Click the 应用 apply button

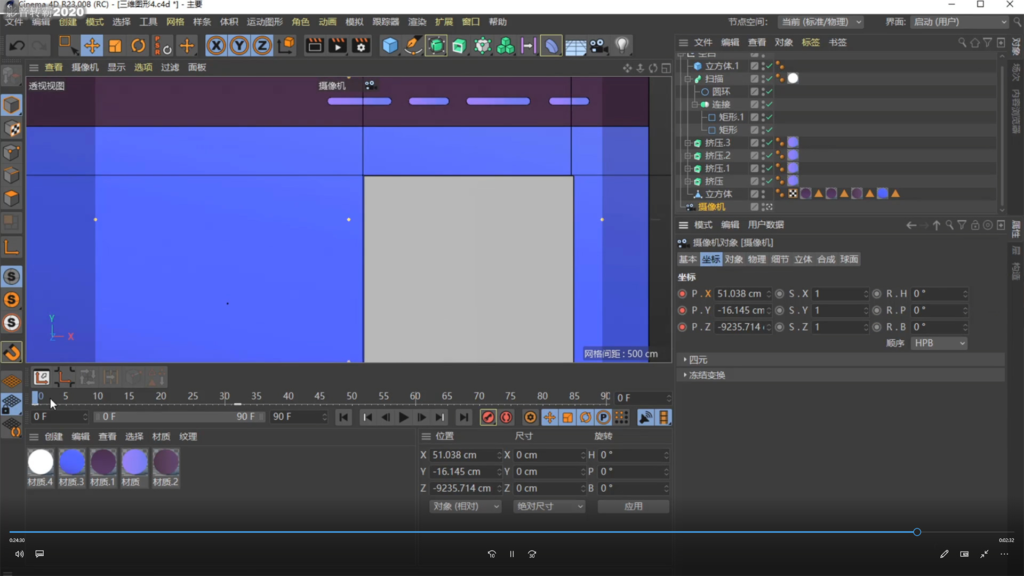pos(632,506)
